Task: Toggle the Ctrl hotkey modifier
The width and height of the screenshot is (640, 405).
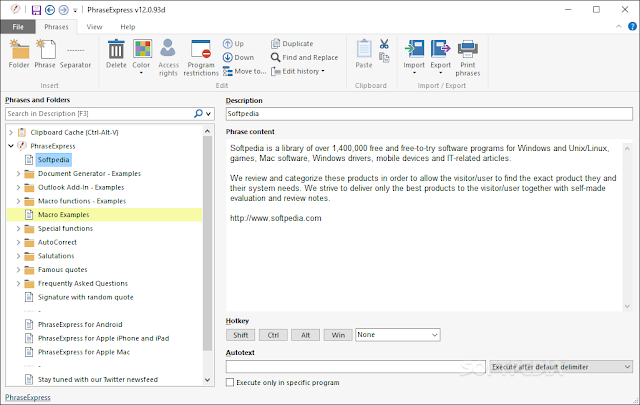Action: 273,335
